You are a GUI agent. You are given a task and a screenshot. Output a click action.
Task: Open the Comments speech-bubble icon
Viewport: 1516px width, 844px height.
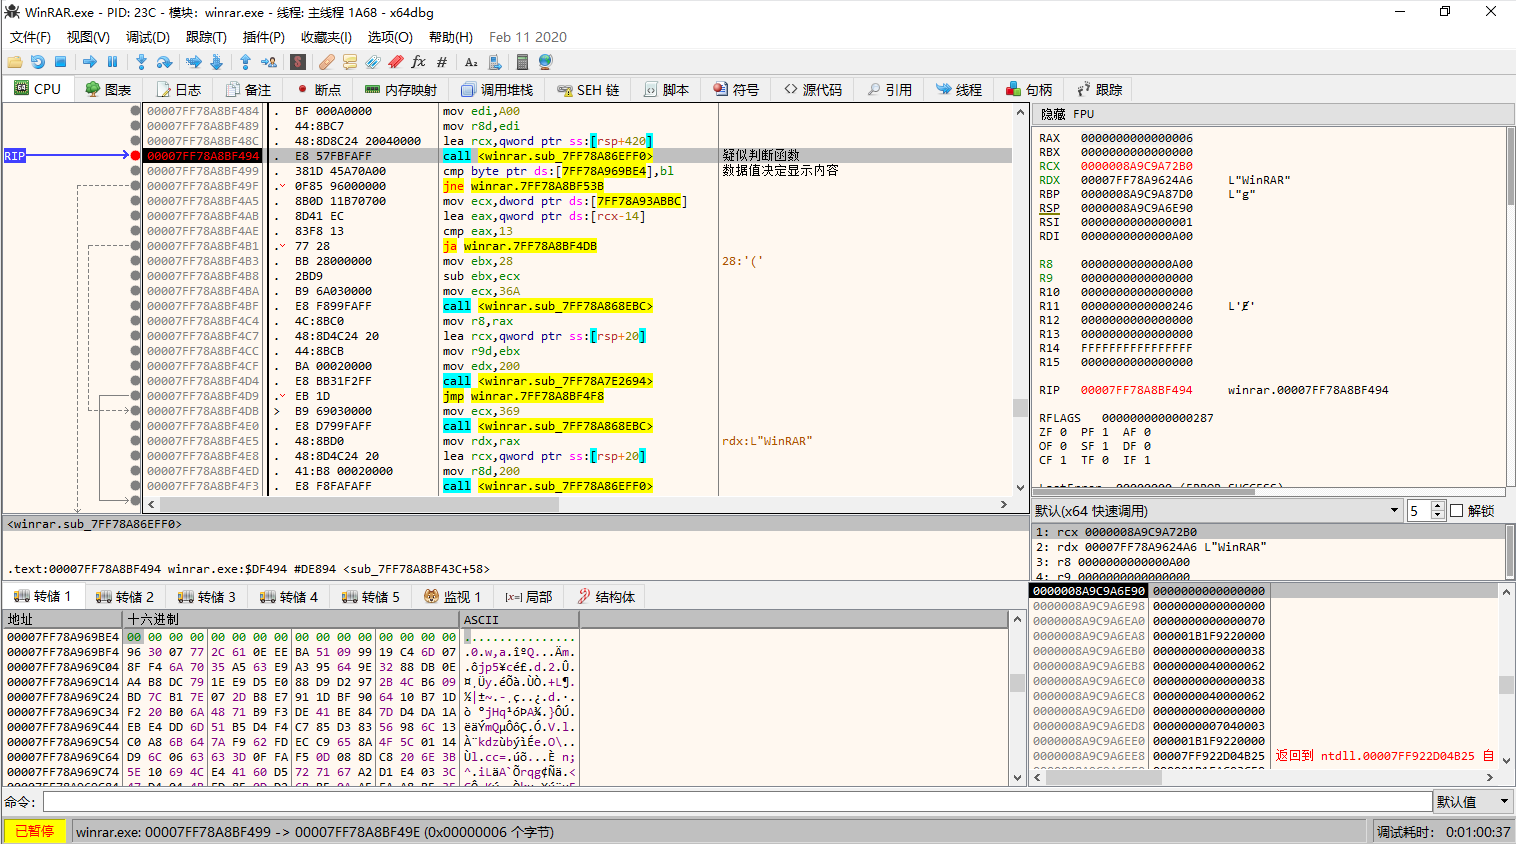click(350, 62)
